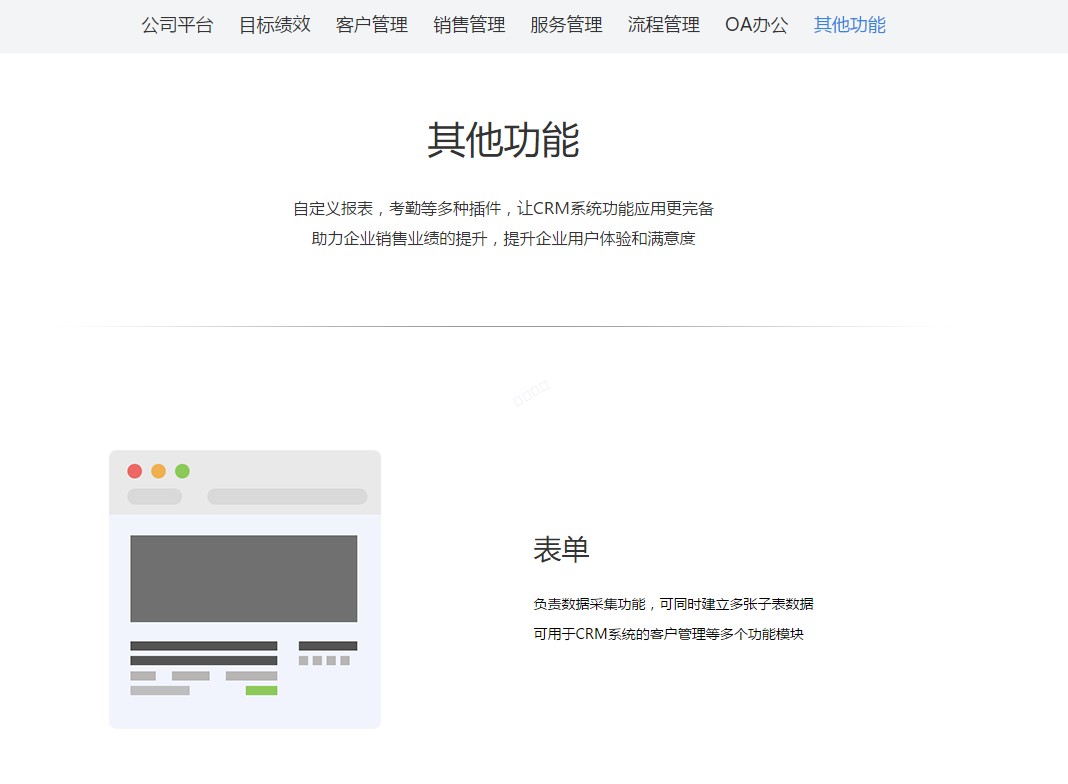The height and width of the screenshot is (784, 1068).
Task: Click the green circle in the mock window
Action: click(183, 471)
